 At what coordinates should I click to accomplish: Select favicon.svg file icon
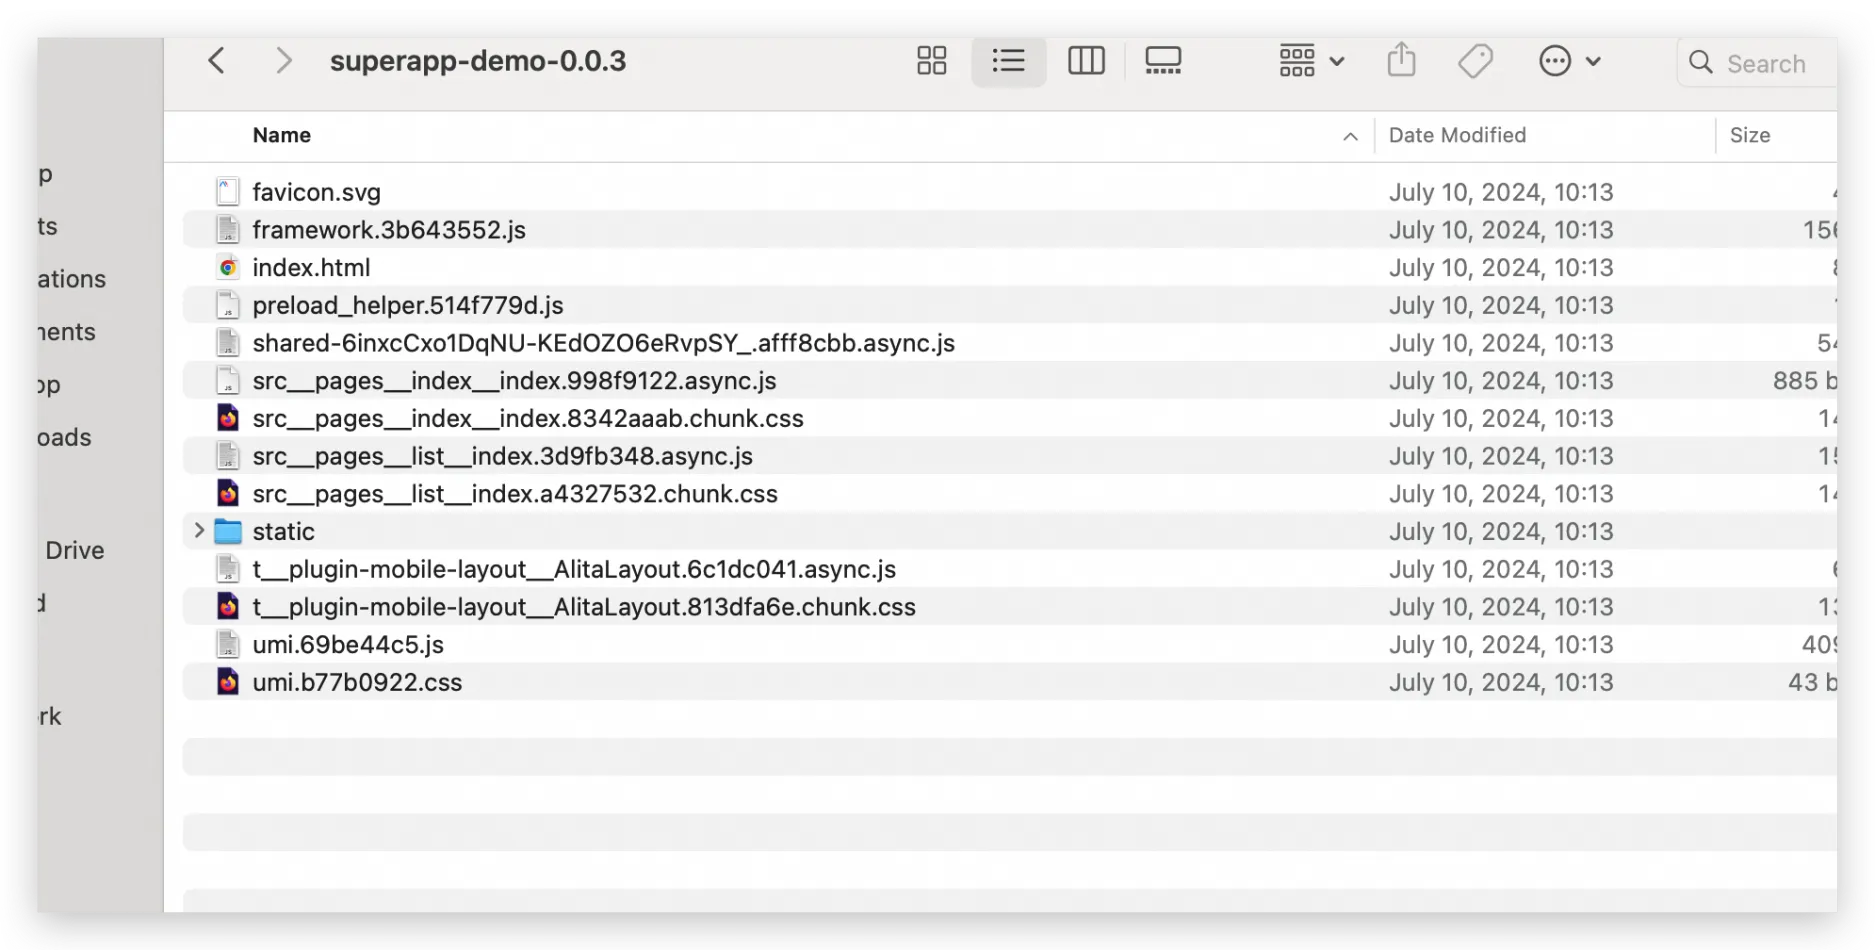tap(228, 192)
